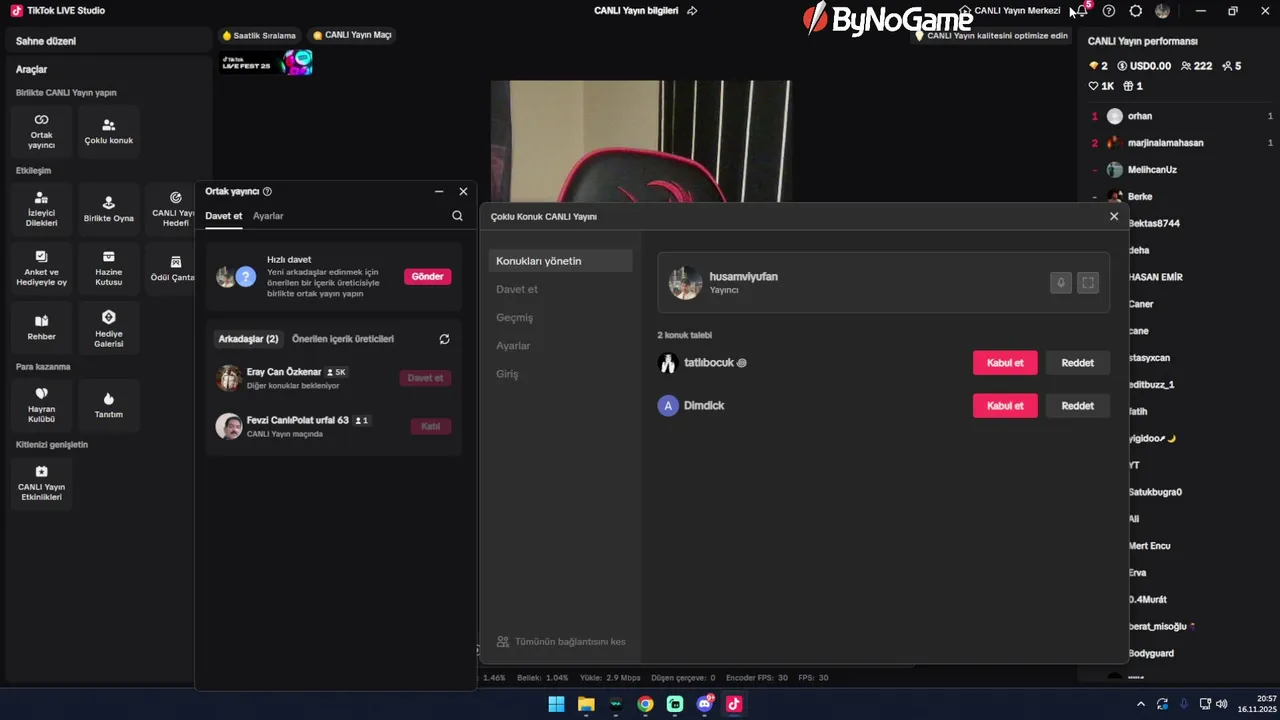Click the TikTok LIVE FEST 25 banner
Image resolution: width=1280 pixels, height=720 pixels.
pos(266,63)
